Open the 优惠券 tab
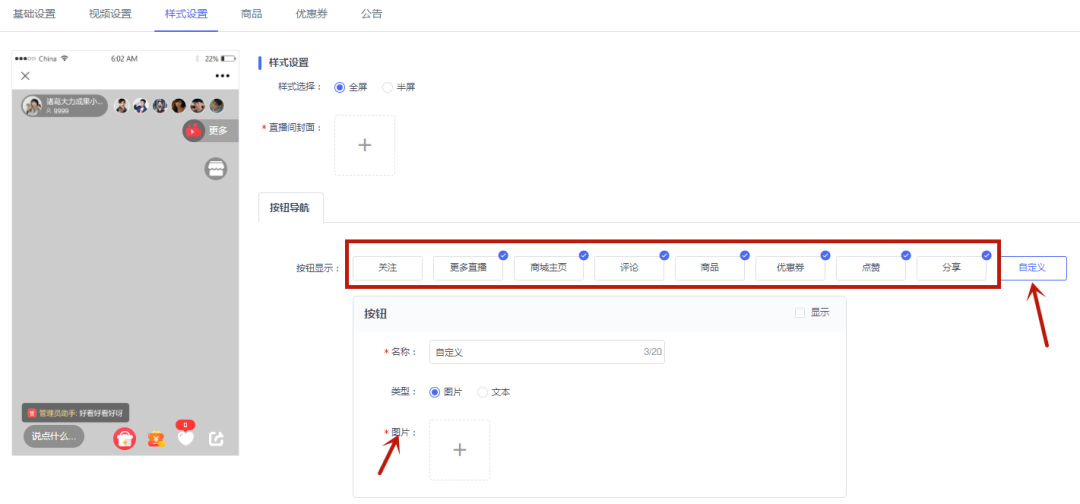 311,14
